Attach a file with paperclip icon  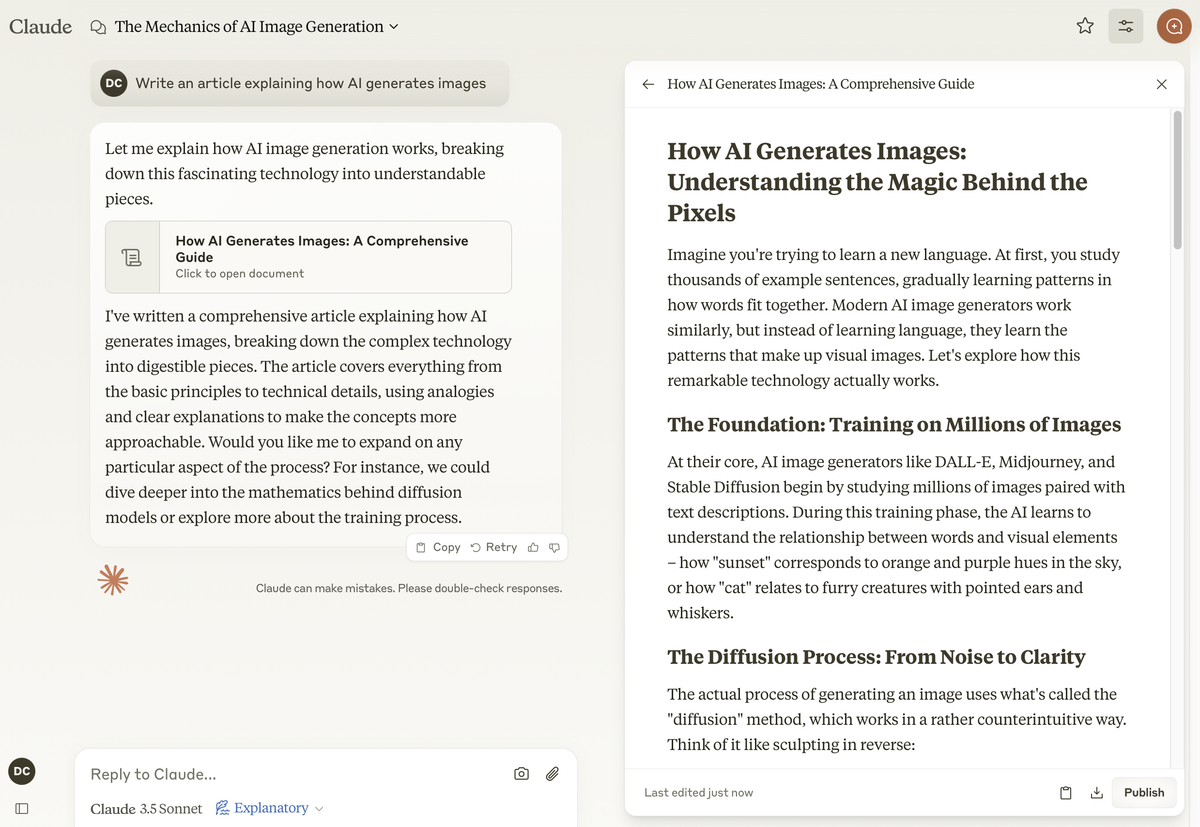552,773
